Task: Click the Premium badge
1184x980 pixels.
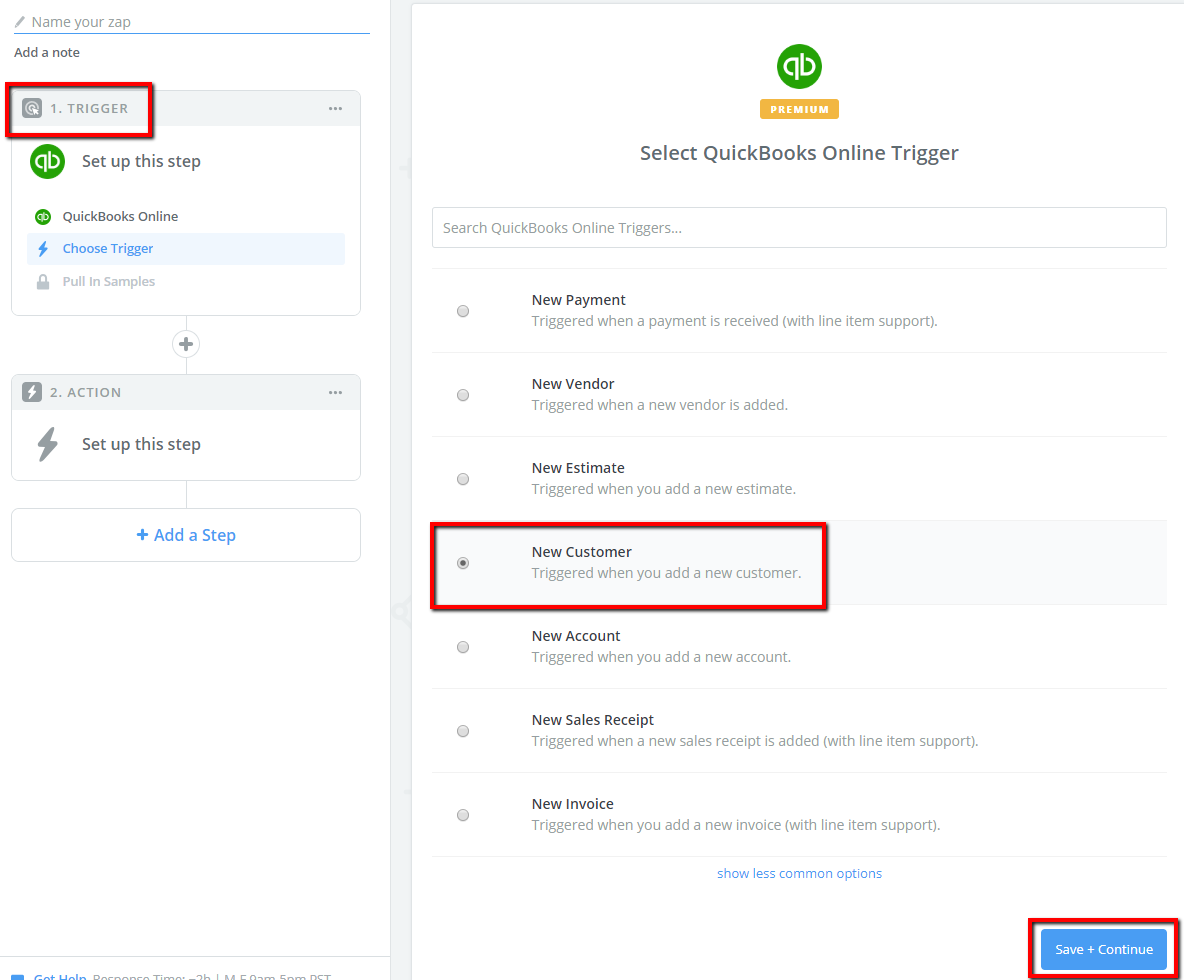Action: pos(799,109)
